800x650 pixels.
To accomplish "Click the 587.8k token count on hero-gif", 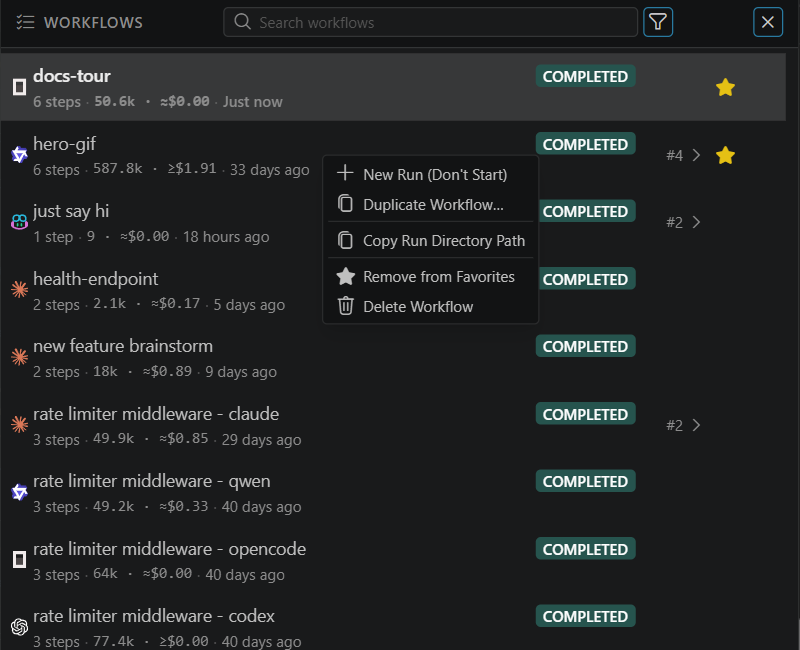I will [117, 168].
